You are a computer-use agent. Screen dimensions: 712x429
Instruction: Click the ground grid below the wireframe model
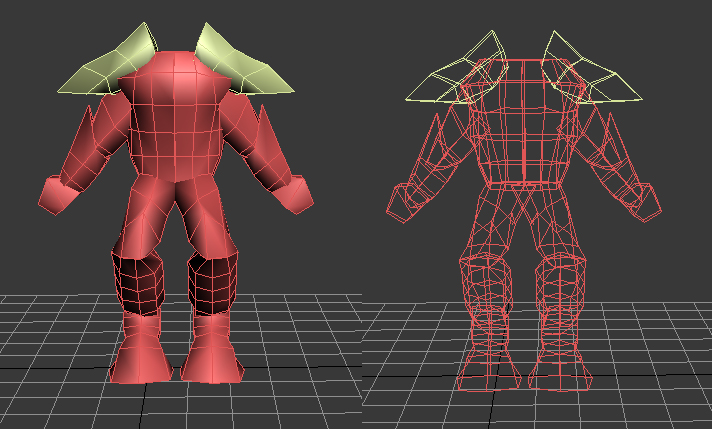536,406
